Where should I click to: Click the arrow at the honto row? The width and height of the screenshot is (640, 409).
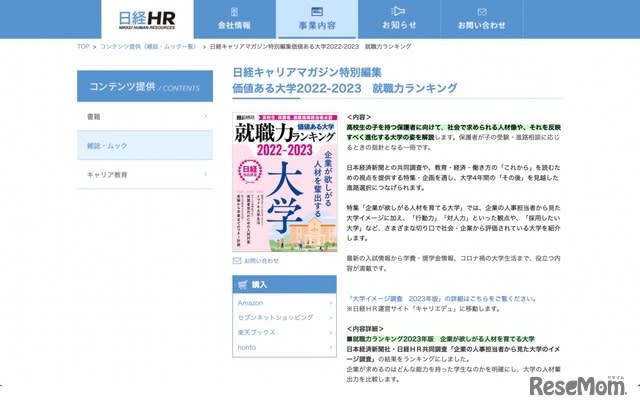point(331,347)
